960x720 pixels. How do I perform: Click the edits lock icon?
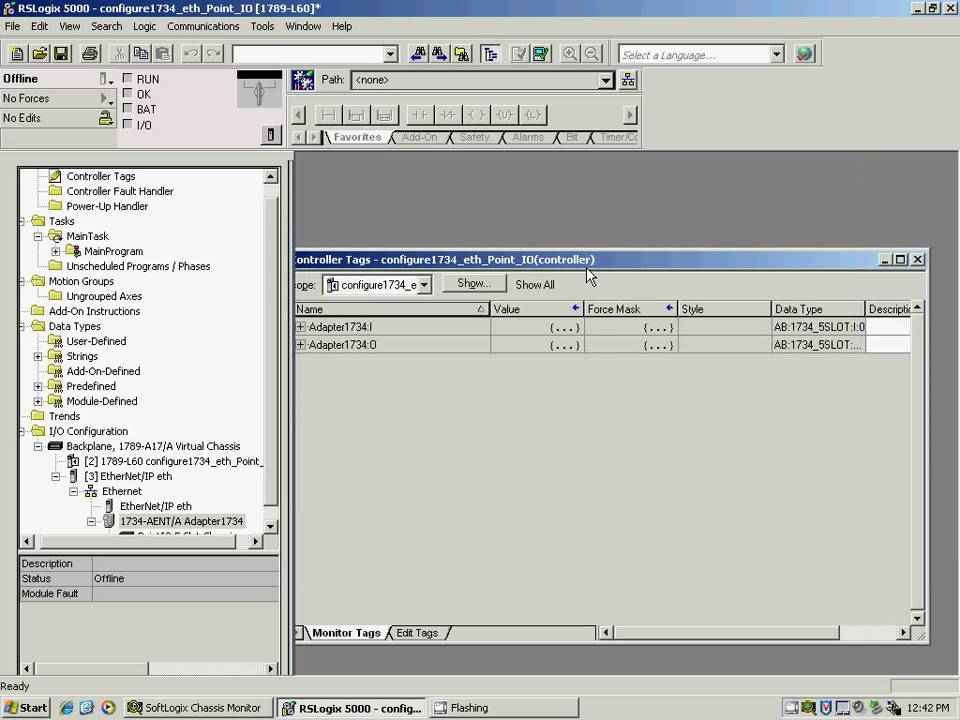pos(106,118)
